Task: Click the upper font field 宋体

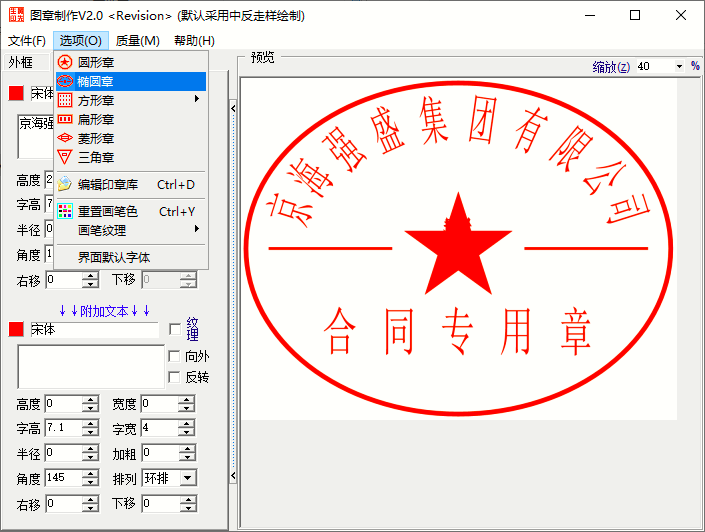Action: coord(42,94)
